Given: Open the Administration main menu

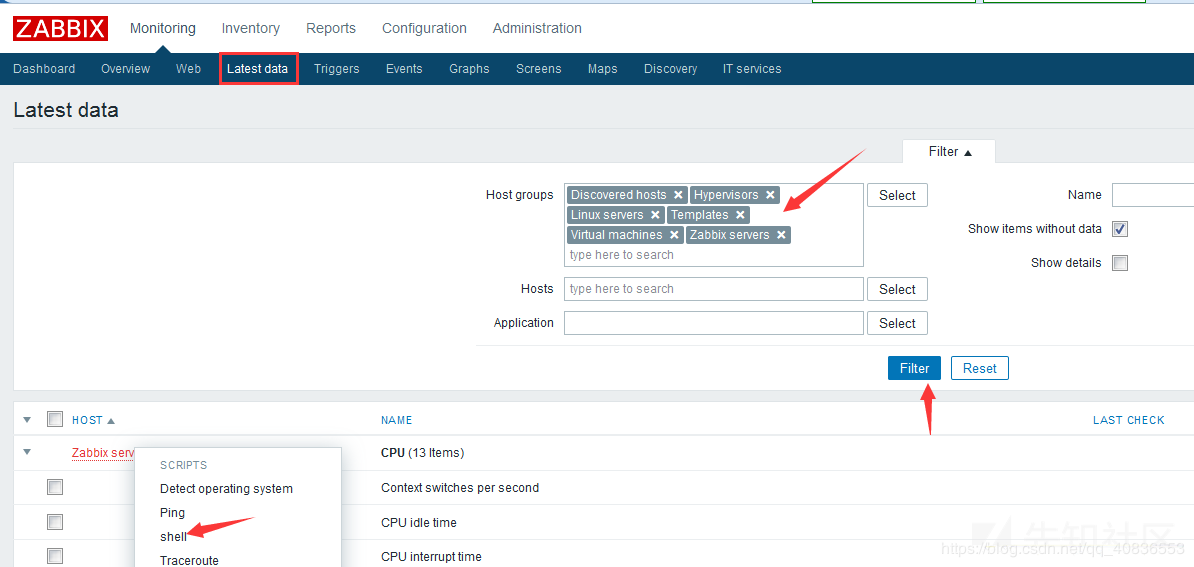Looking at the screenshot, I should (537, 28).
